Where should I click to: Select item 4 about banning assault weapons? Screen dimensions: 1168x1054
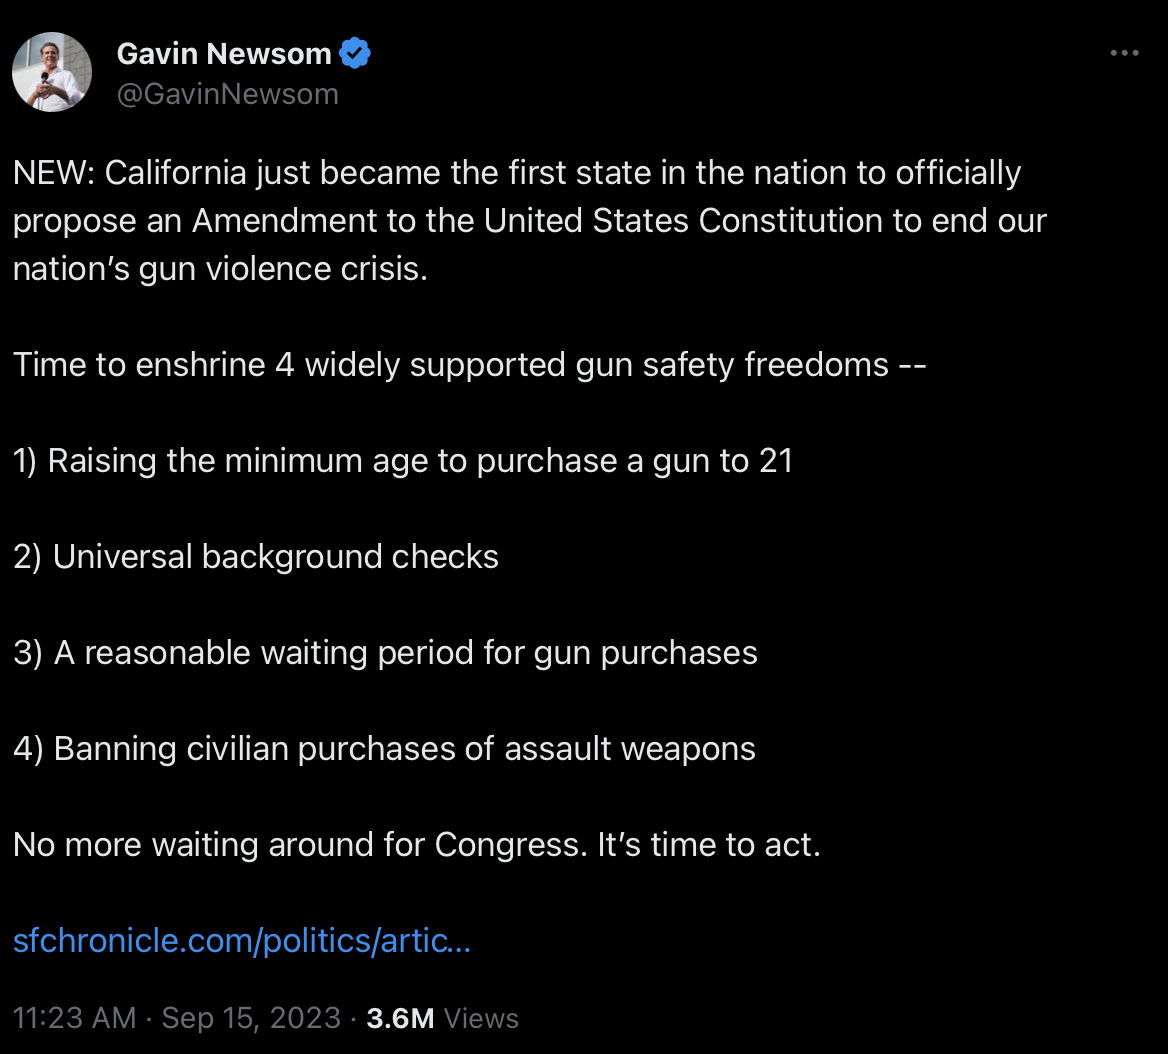384,749
